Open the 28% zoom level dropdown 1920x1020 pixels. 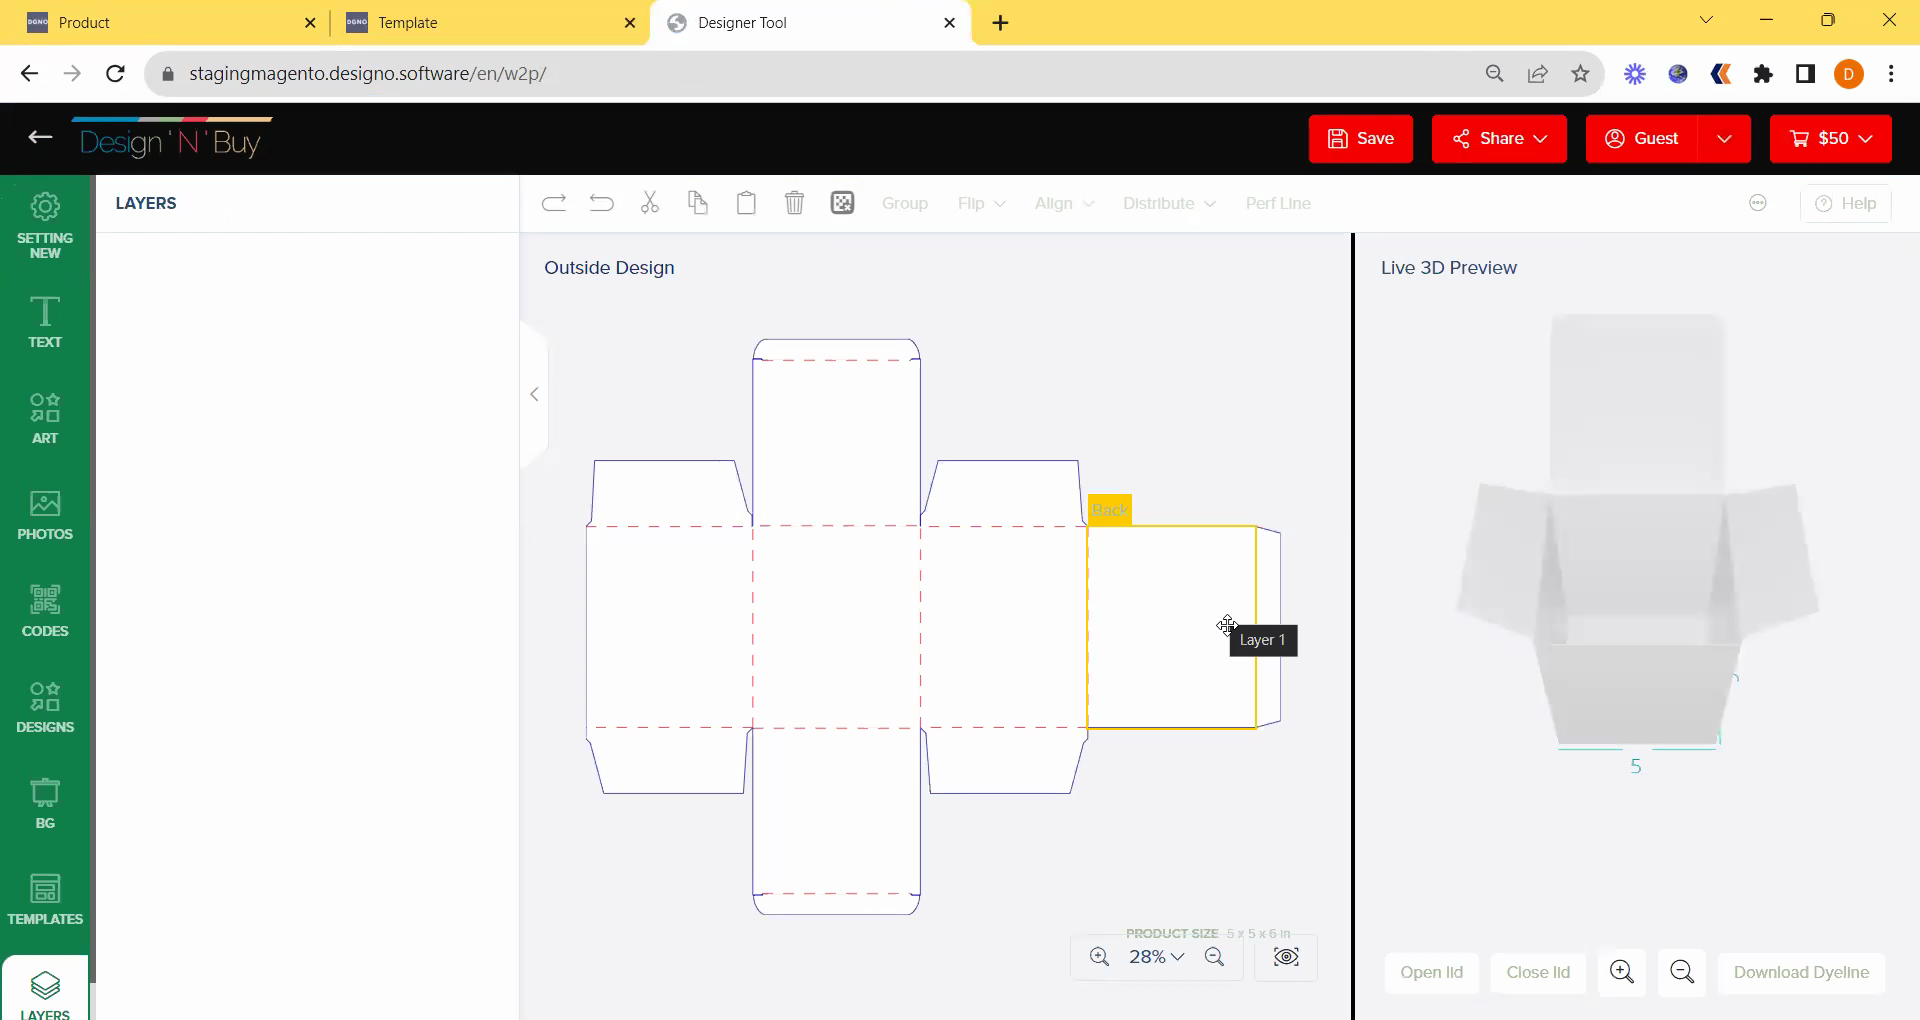click(1156, 957)
